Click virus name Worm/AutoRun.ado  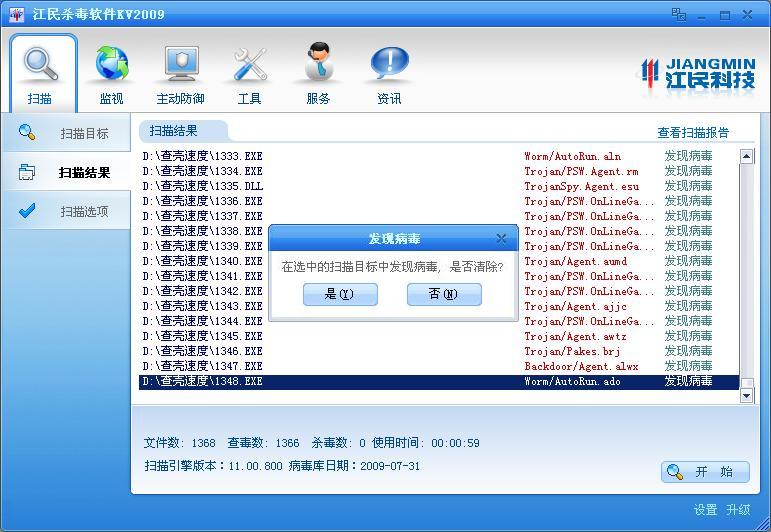[x=572, y=382]
